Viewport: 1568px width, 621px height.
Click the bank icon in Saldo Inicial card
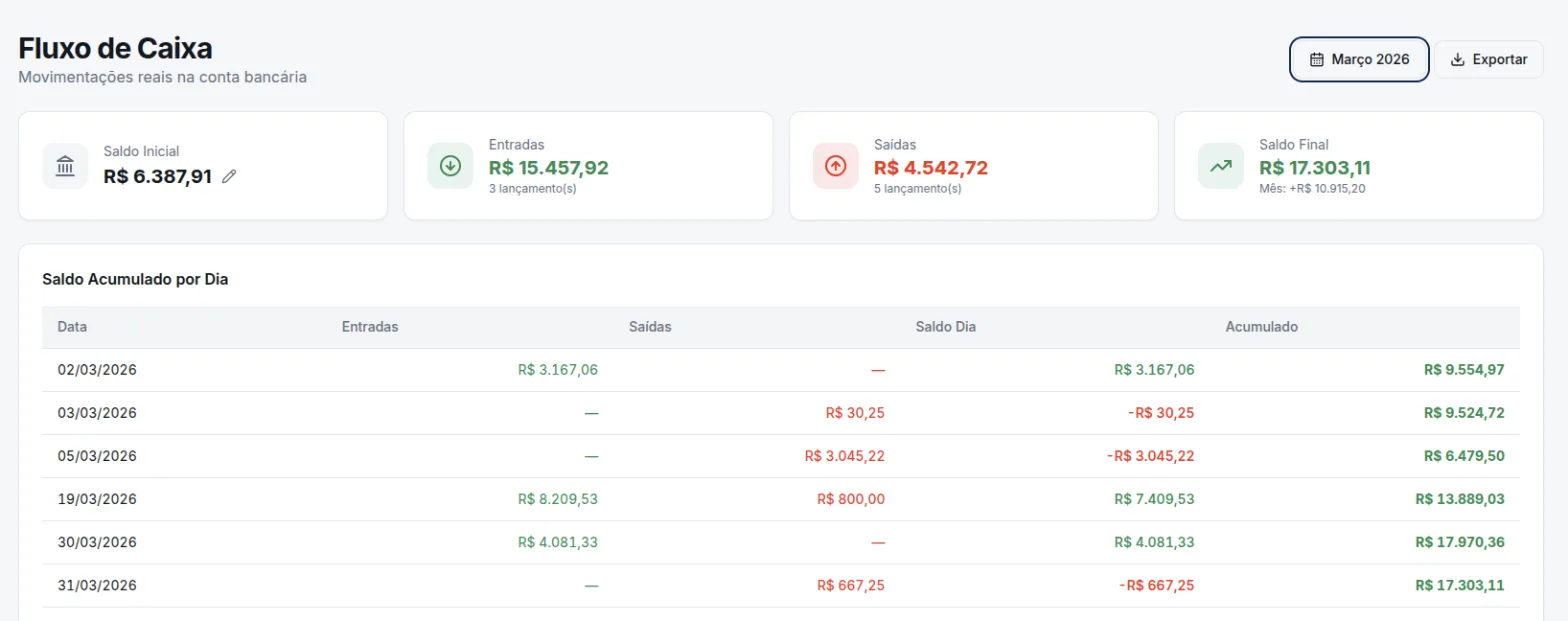point(65,166)
